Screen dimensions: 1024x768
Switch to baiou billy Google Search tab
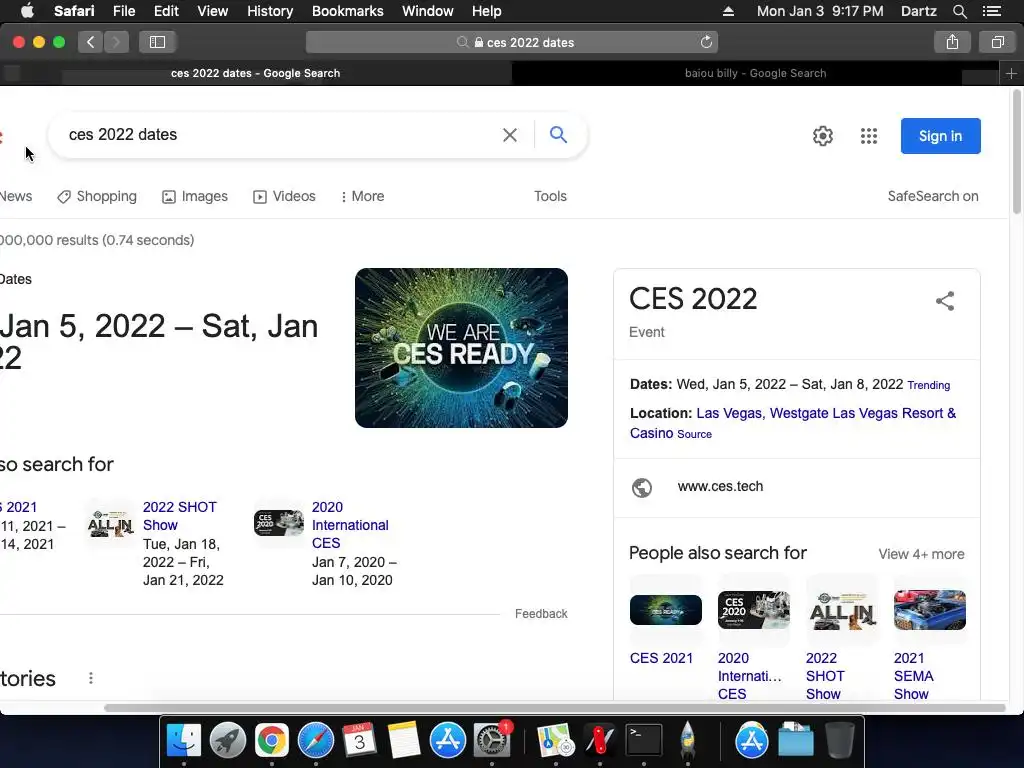pos(756,73)
